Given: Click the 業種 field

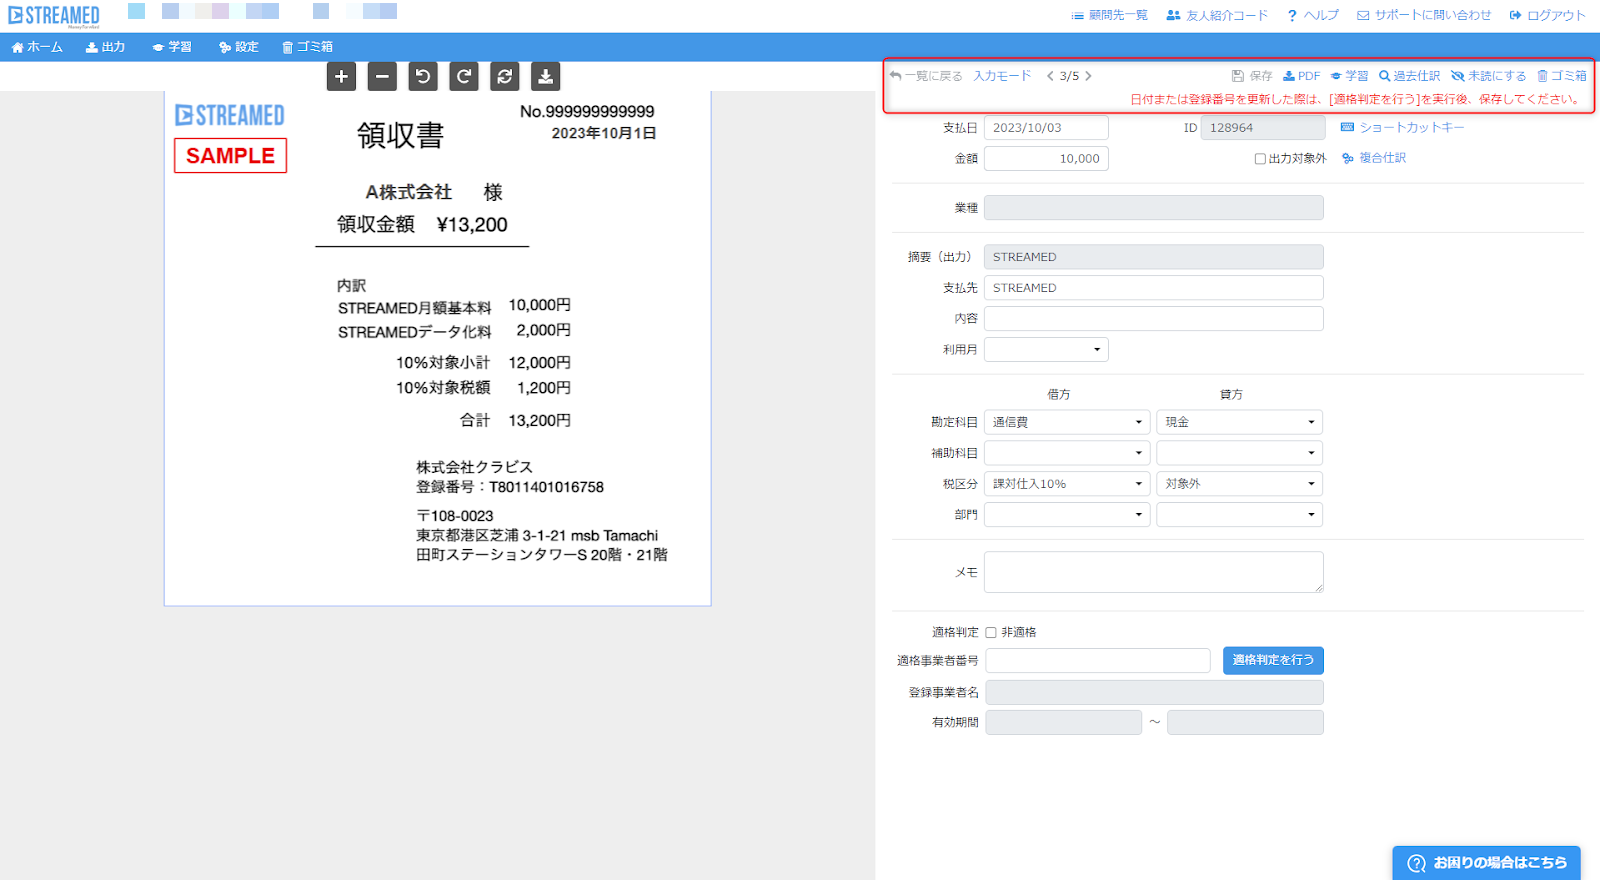Looking at the screenshot, I should (x=1154, y=208).
